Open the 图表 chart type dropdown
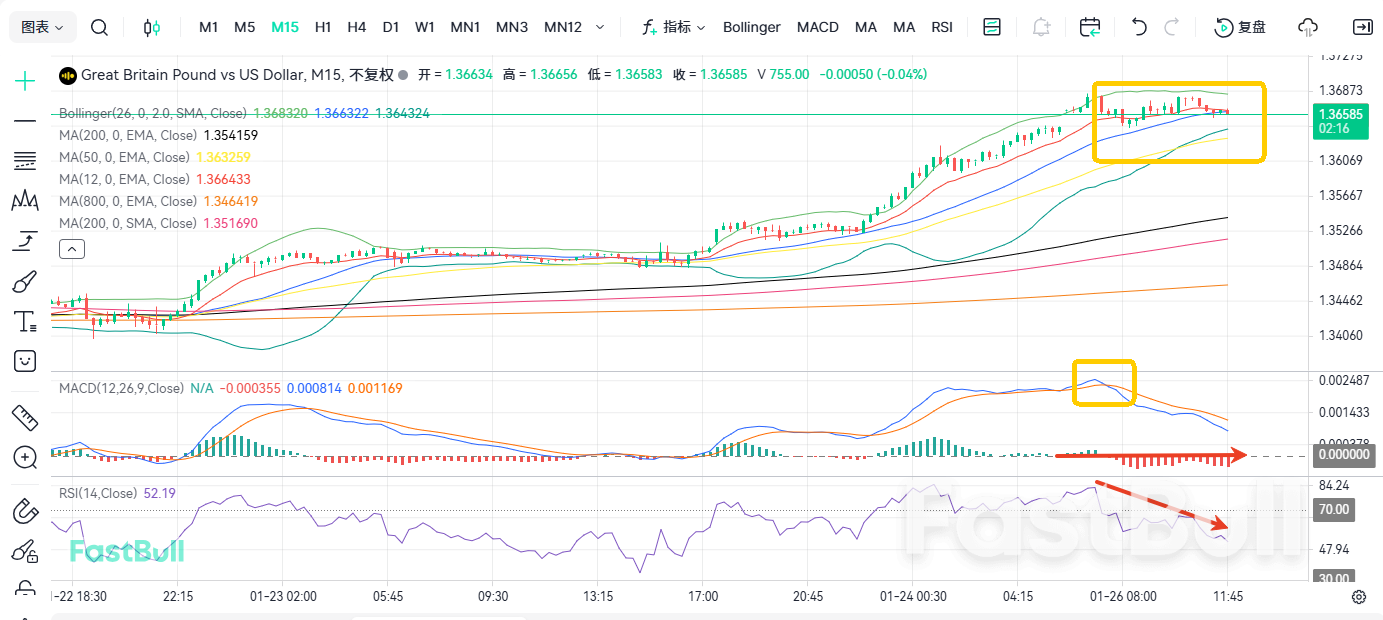 coord(41,27)
